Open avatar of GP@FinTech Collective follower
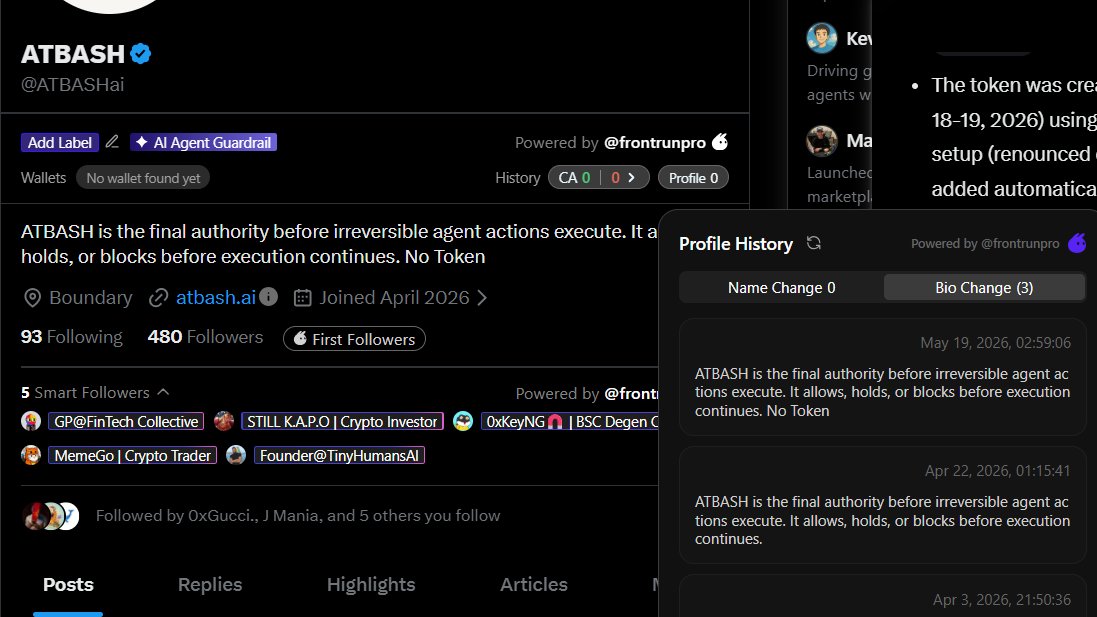This screenshot has height=617, width=1097. pyautogui.click(x=31, y=421)
